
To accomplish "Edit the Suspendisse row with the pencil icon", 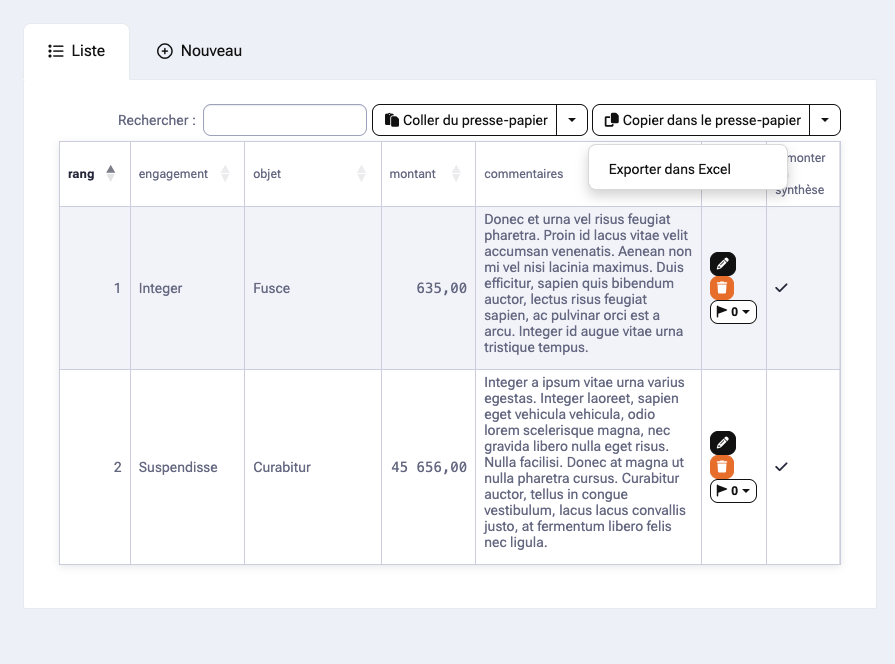I will 723,442.
